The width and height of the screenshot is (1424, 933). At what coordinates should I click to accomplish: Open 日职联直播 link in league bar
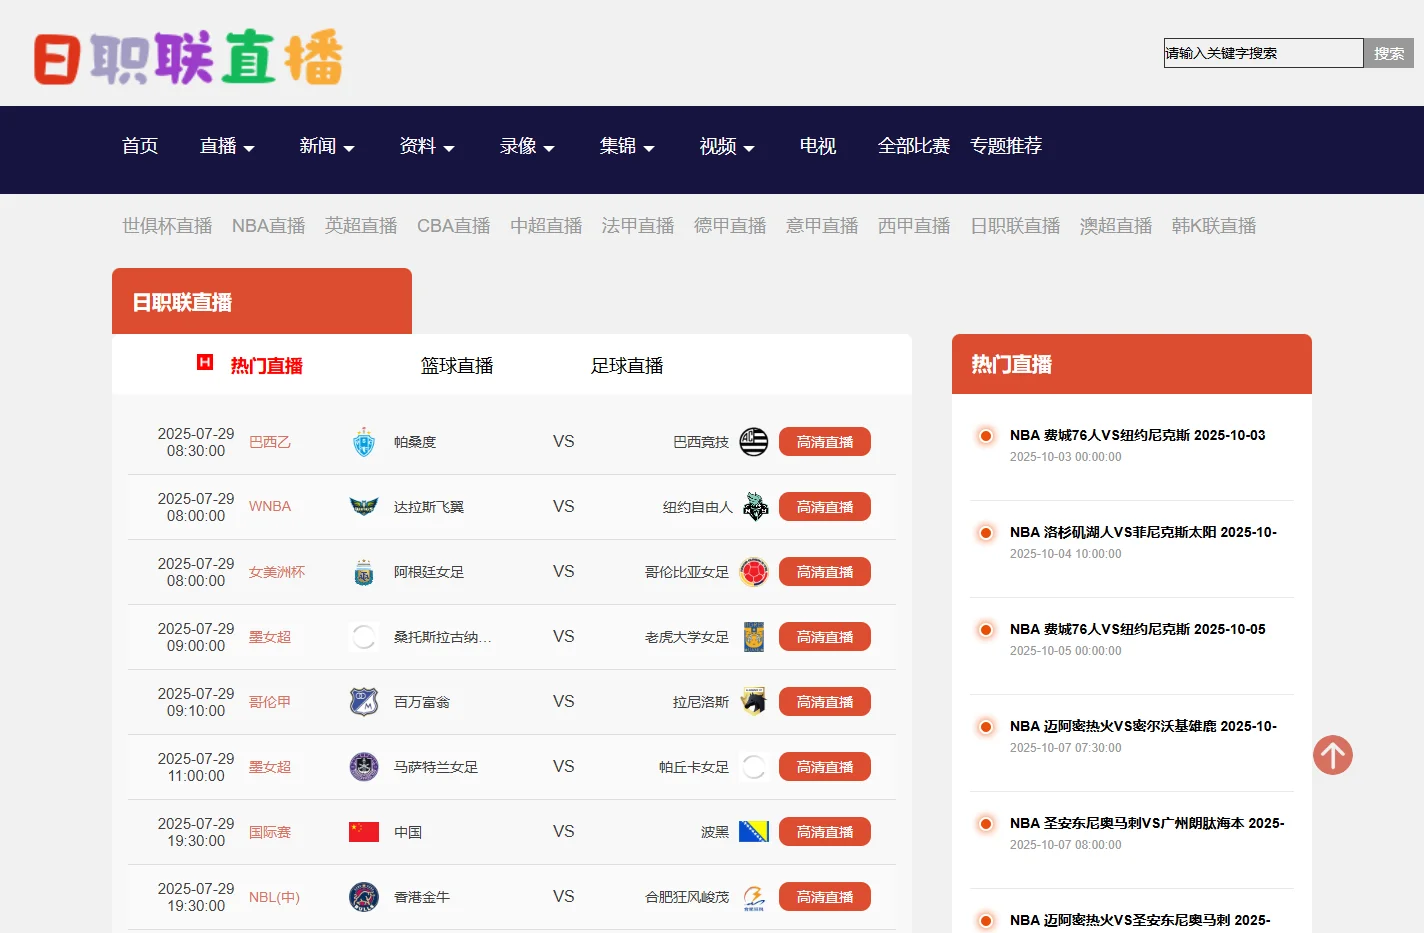[1015, 226]
